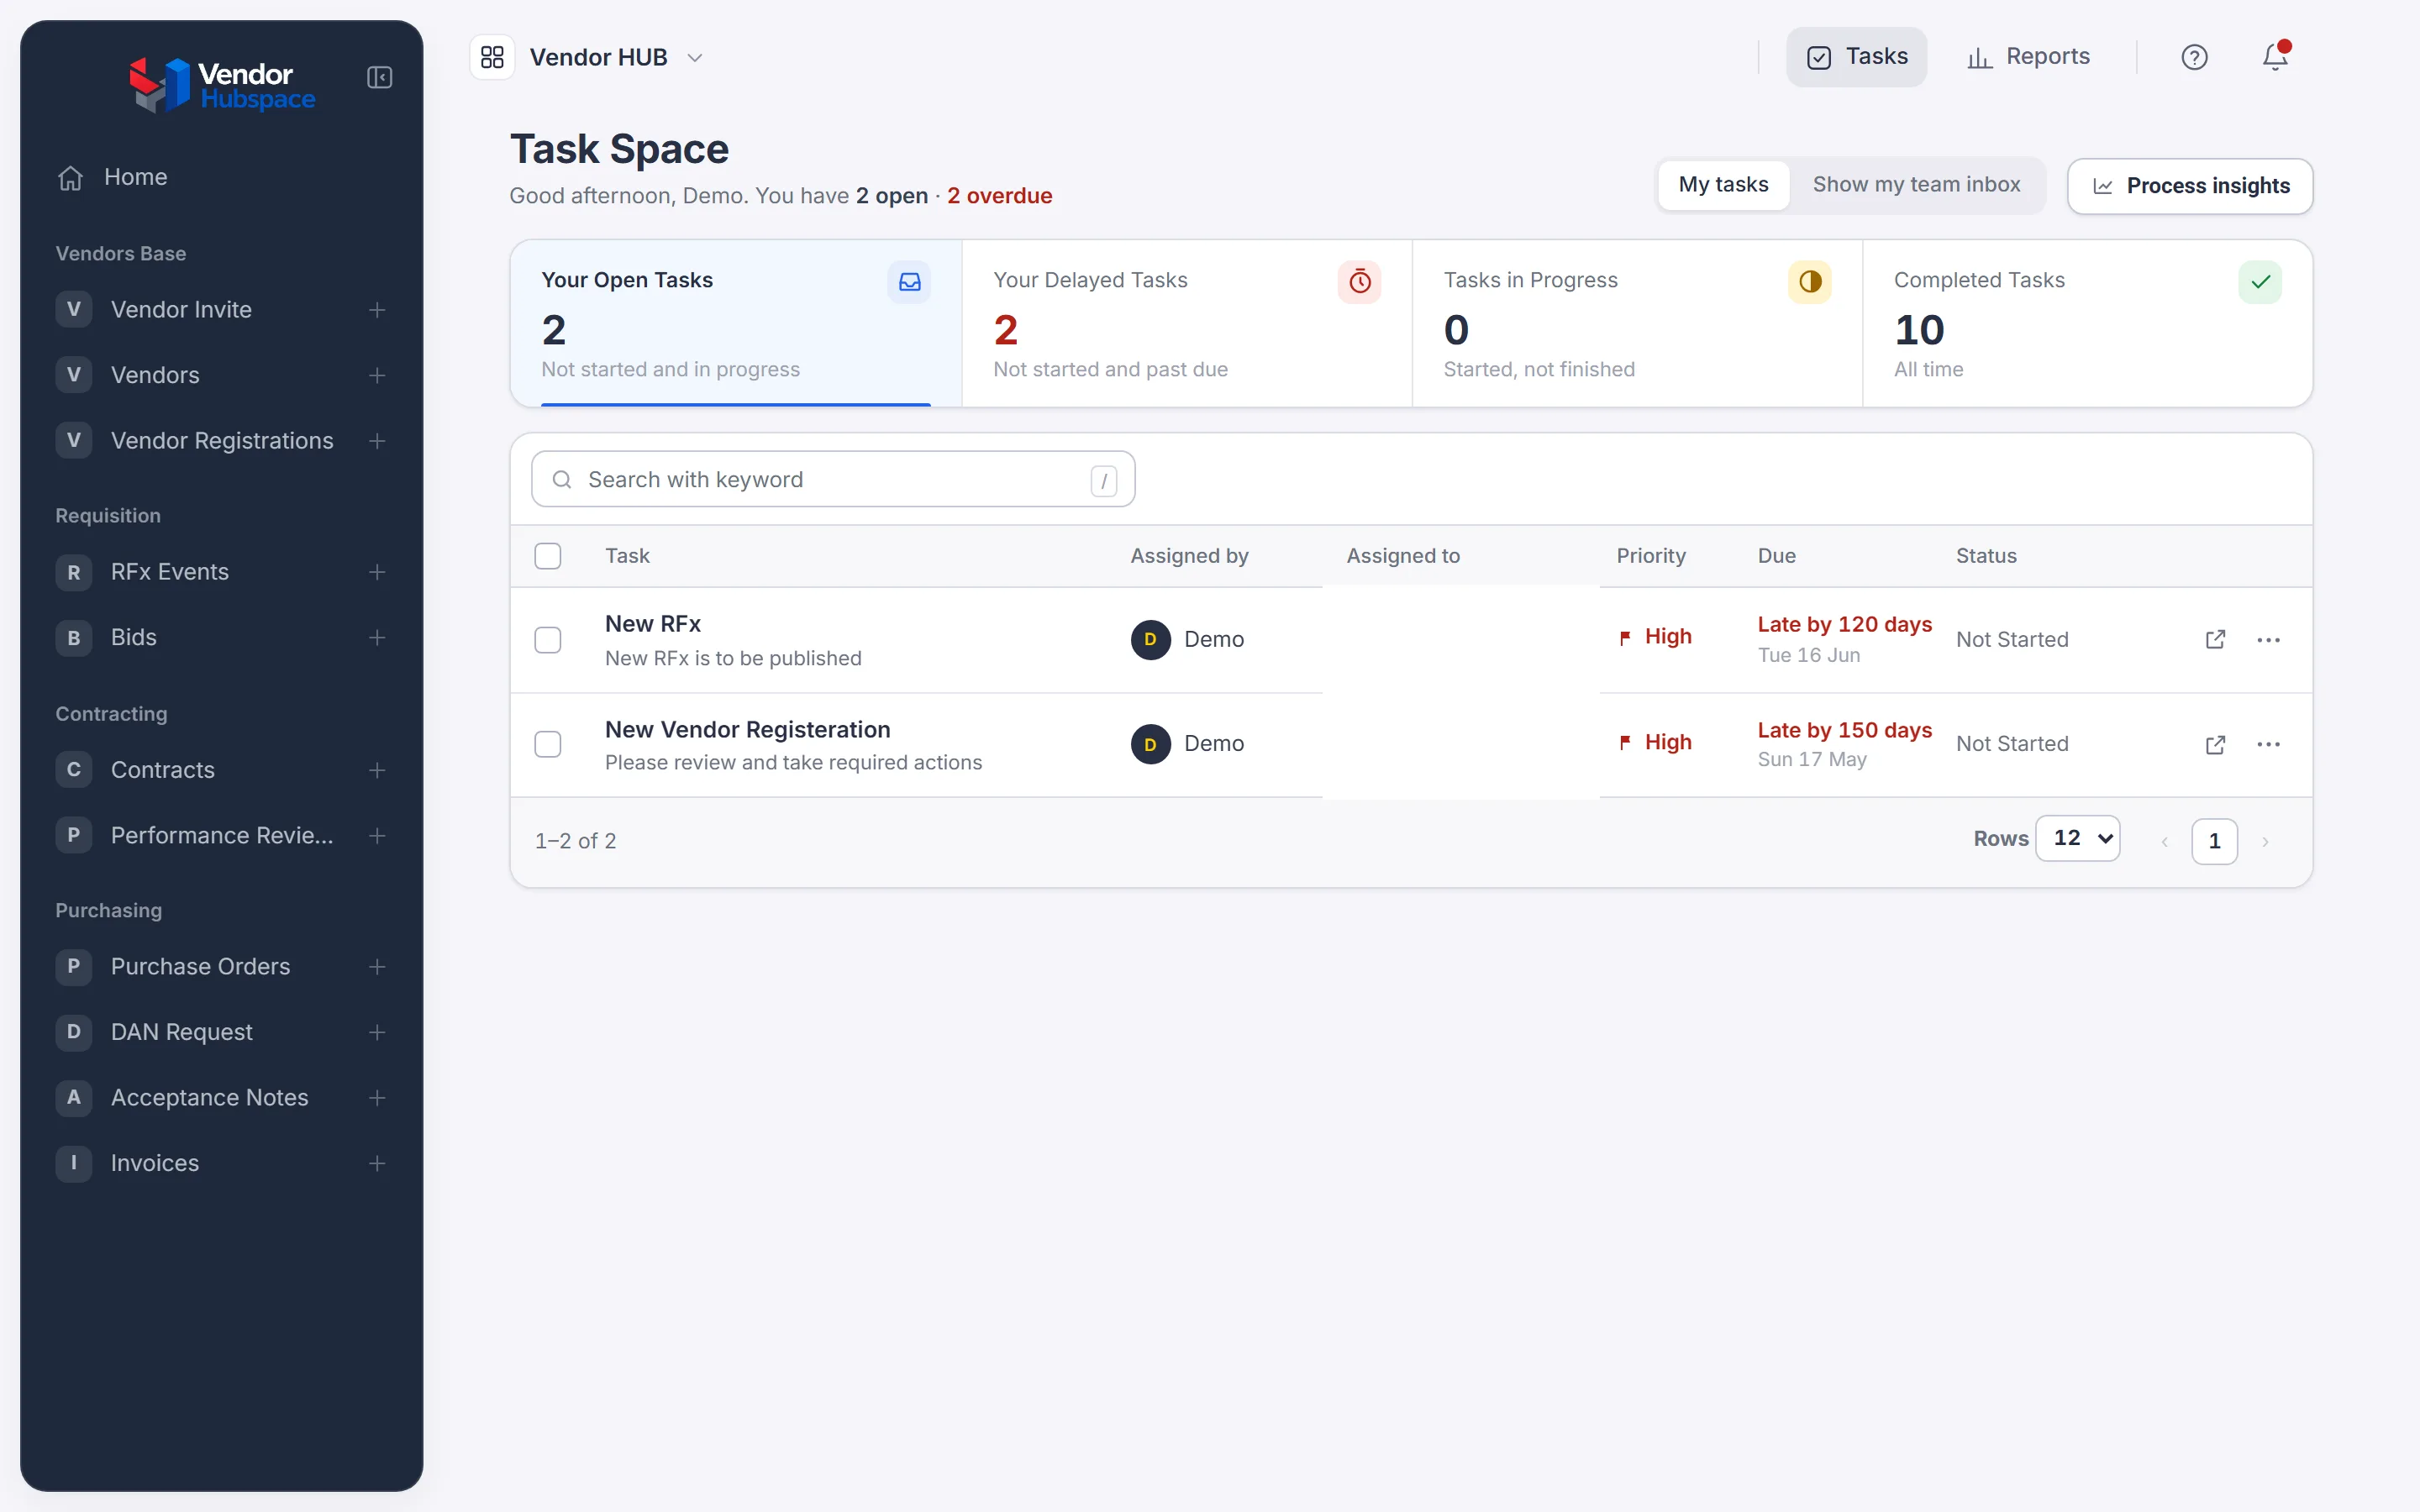Image resolution: width=2420 pixels, height=1512 pixels.
Task: Focus the Search with keyword field
Action: (x=833, y=479)
